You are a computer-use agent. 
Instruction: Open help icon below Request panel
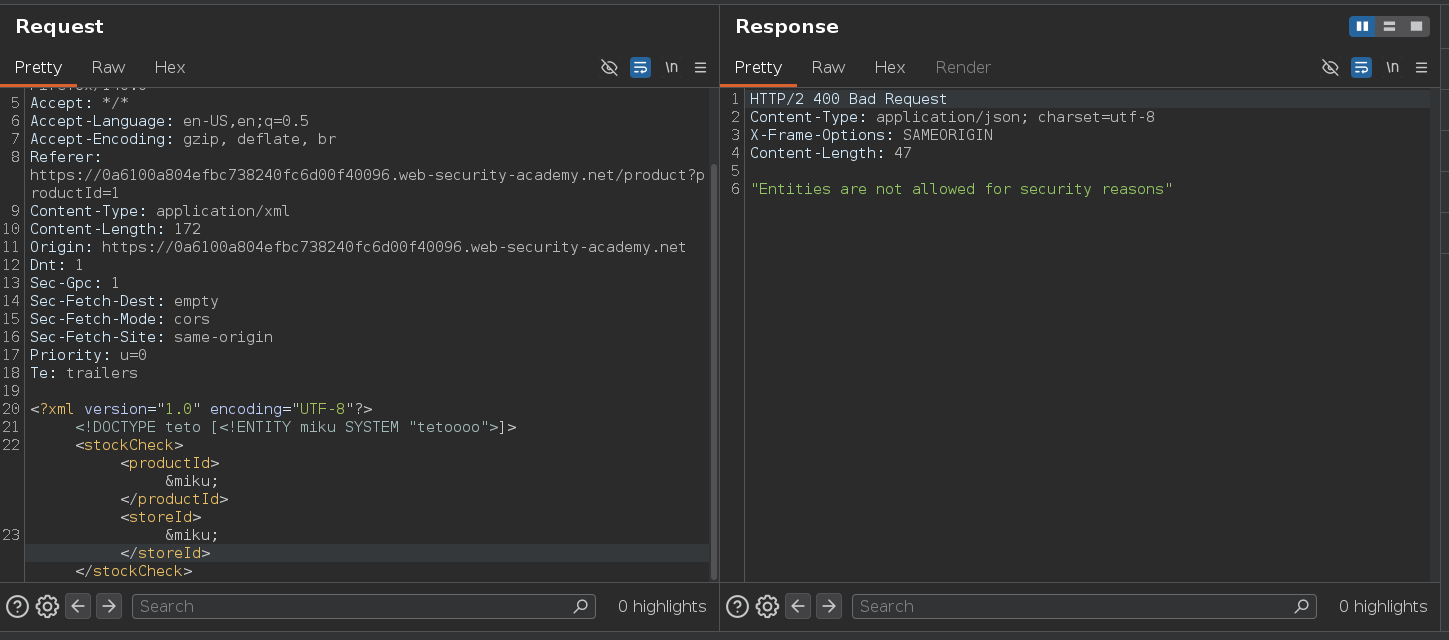point(18,606)
